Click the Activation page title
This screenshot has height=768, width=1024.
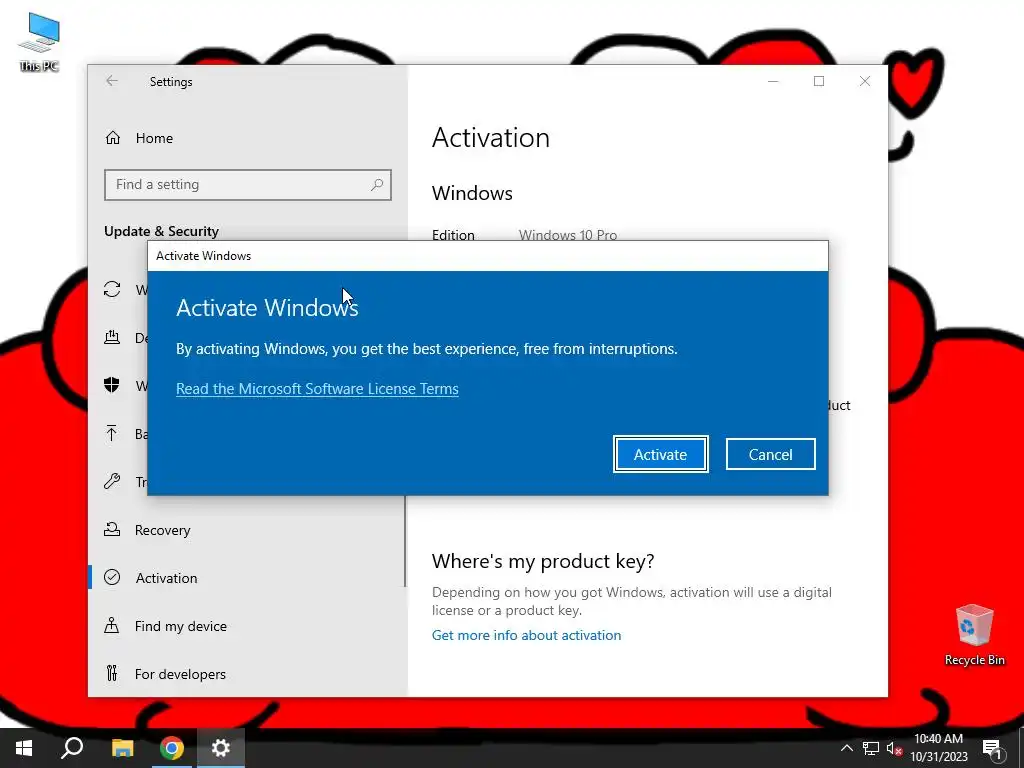click(490, 138)
